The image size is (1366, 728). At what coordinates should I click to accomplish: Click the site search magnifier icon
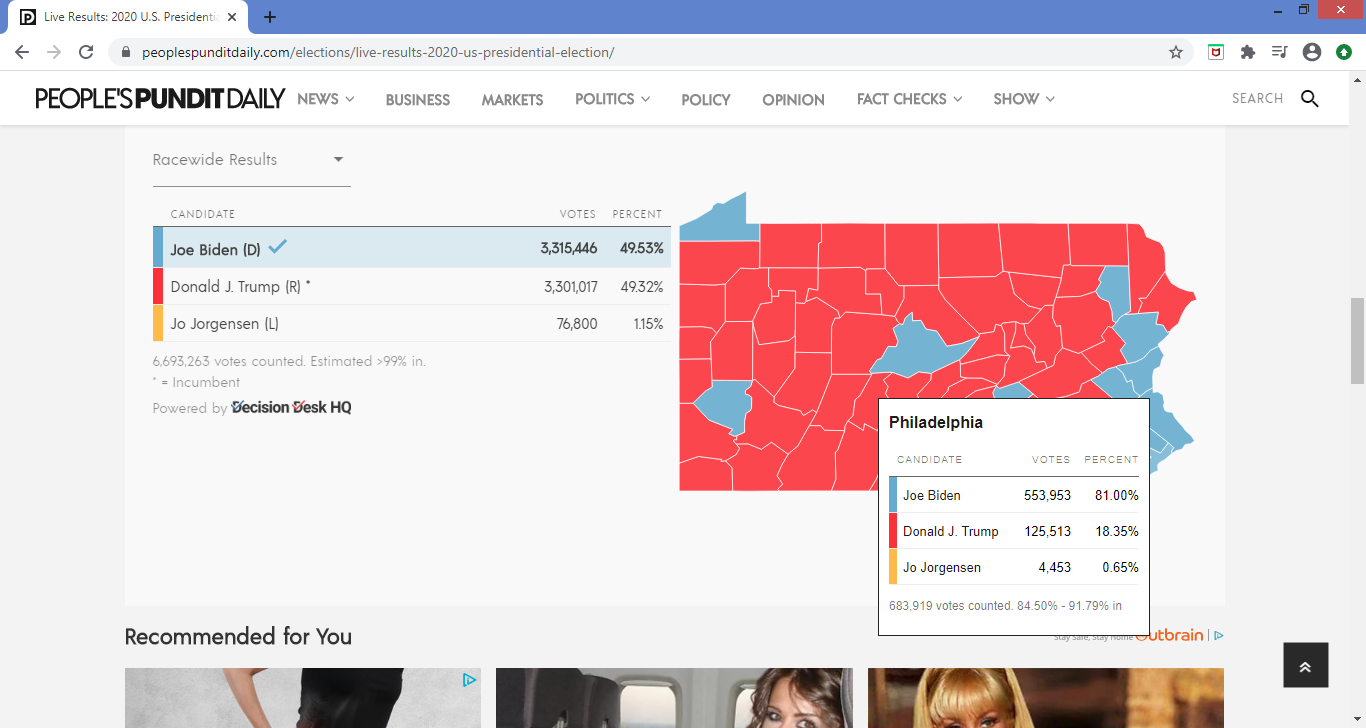coord(1309,98)
